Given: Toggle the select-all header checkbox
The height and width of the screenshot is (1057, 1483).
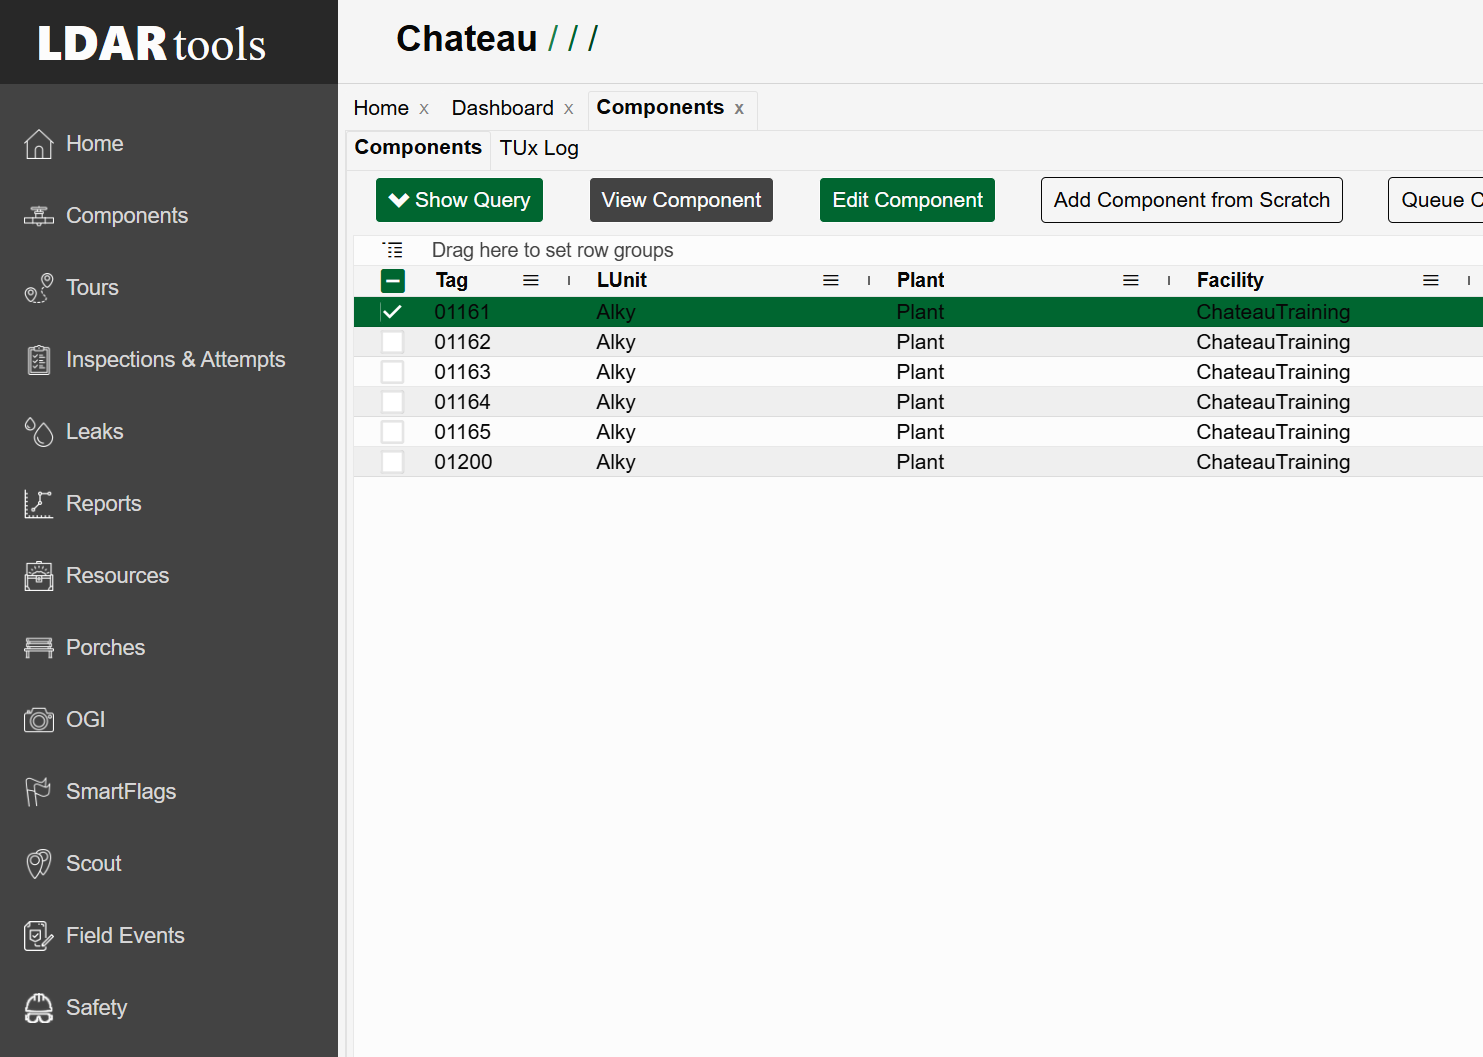Looking at the screenshot, I should [x=393, y=281].
